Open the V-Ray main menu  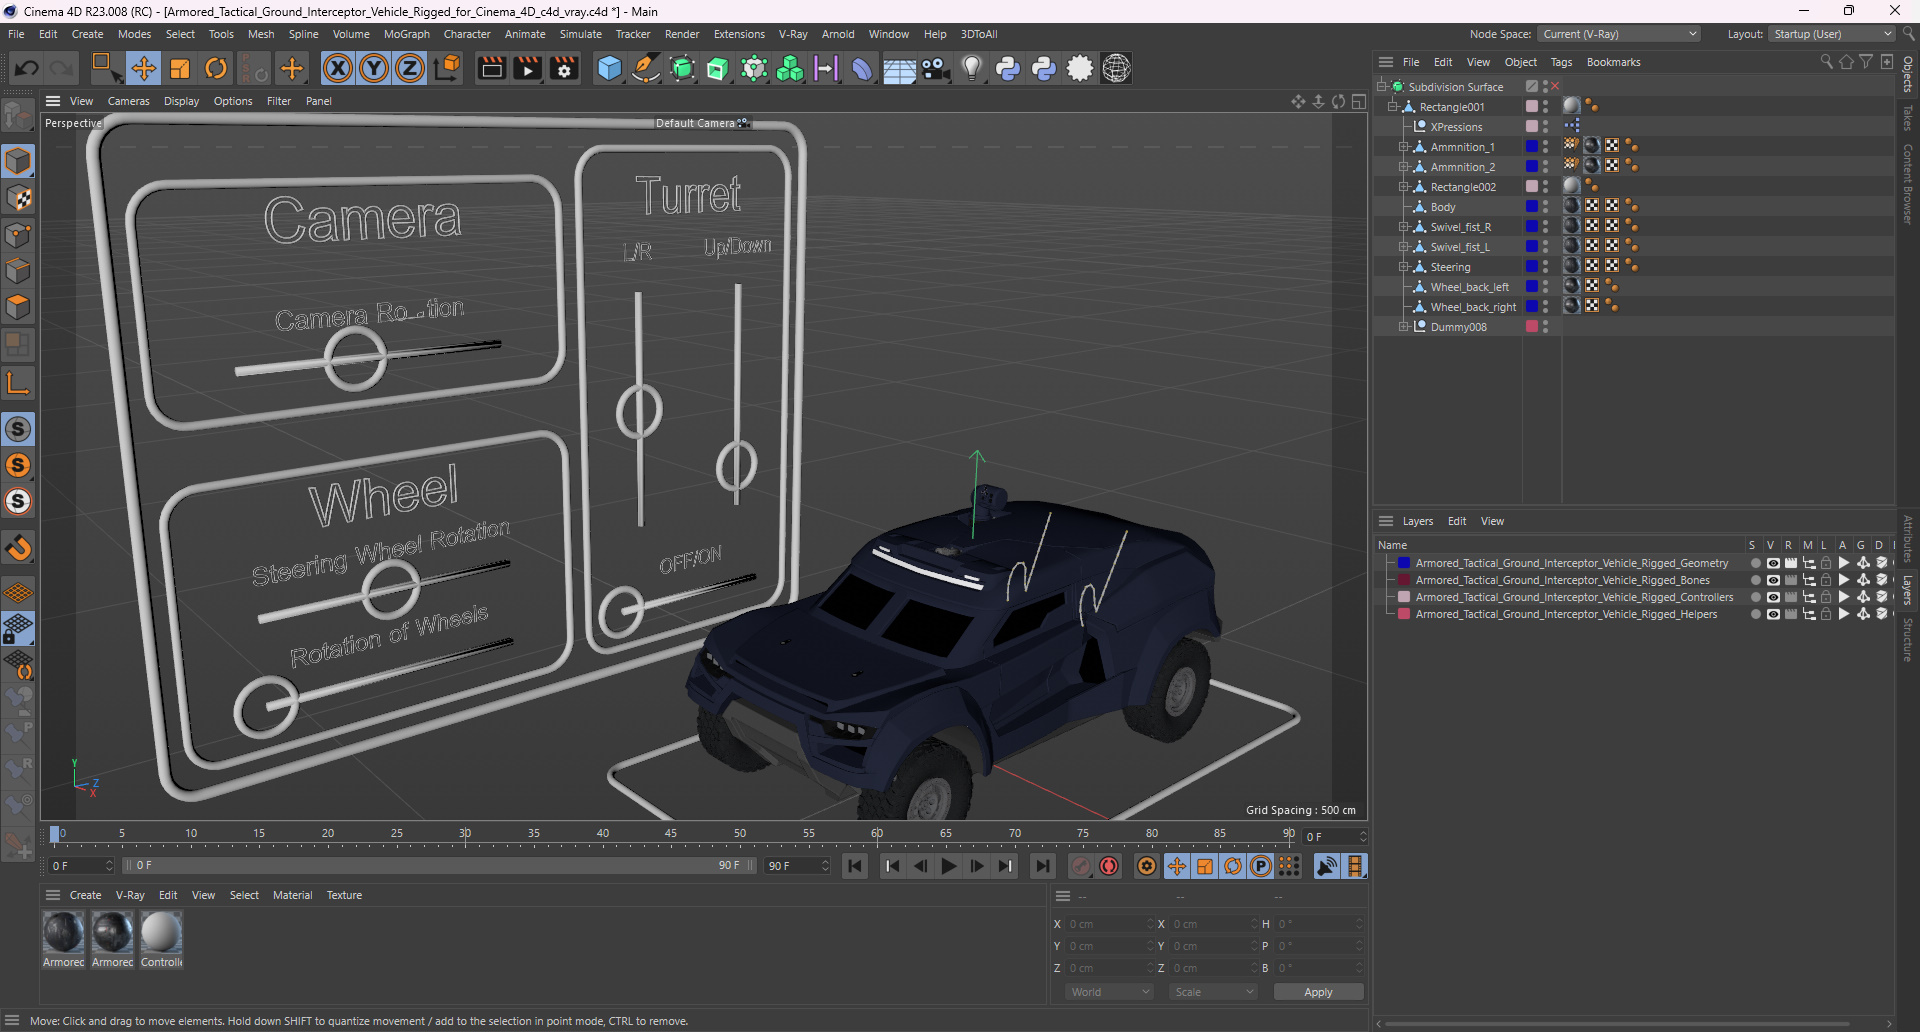793,34
